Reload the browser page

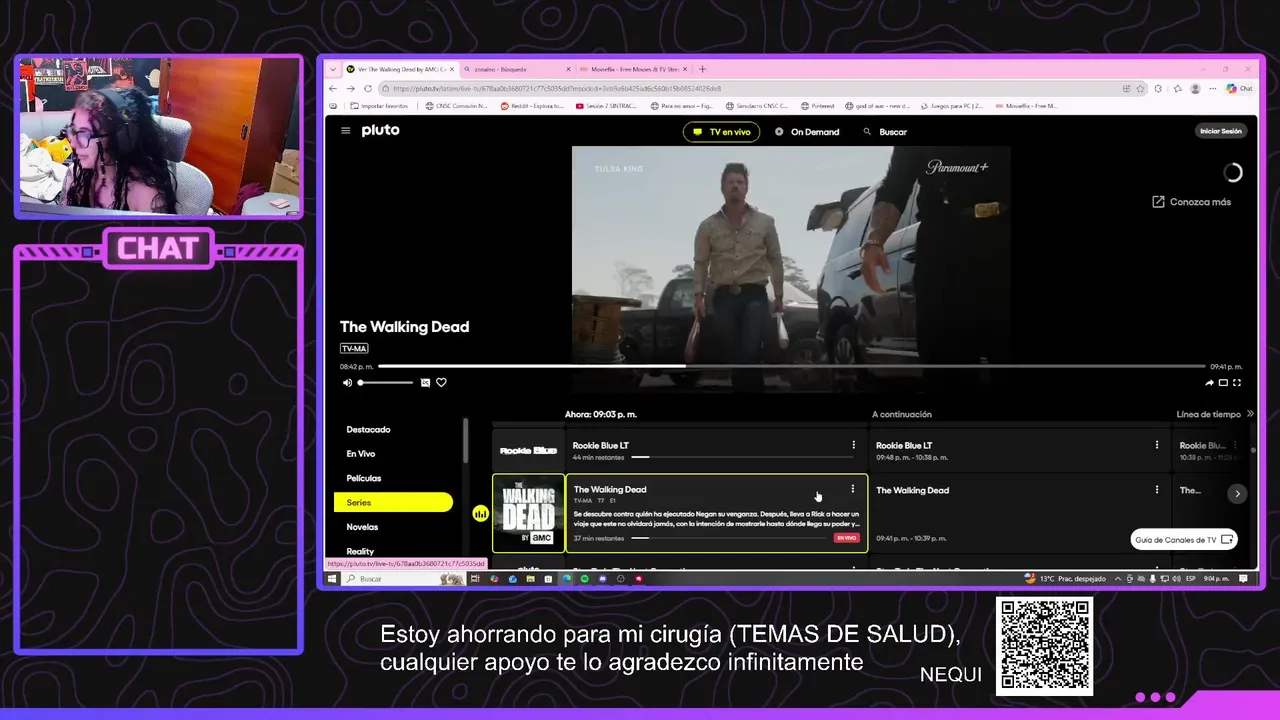[368, 88]
